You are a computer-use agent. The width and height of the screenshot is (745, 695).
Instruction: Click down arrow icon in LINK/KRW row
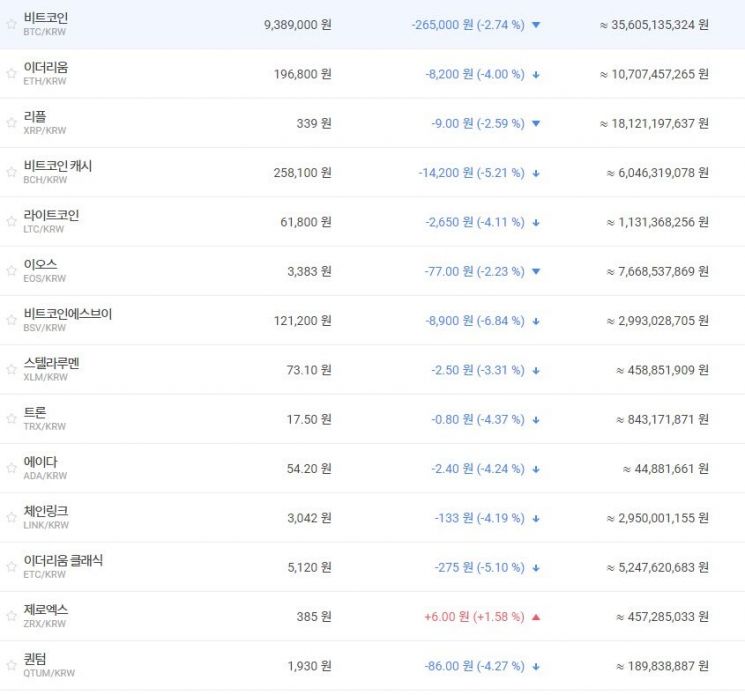pyautogui.click(x=536, y=519)
